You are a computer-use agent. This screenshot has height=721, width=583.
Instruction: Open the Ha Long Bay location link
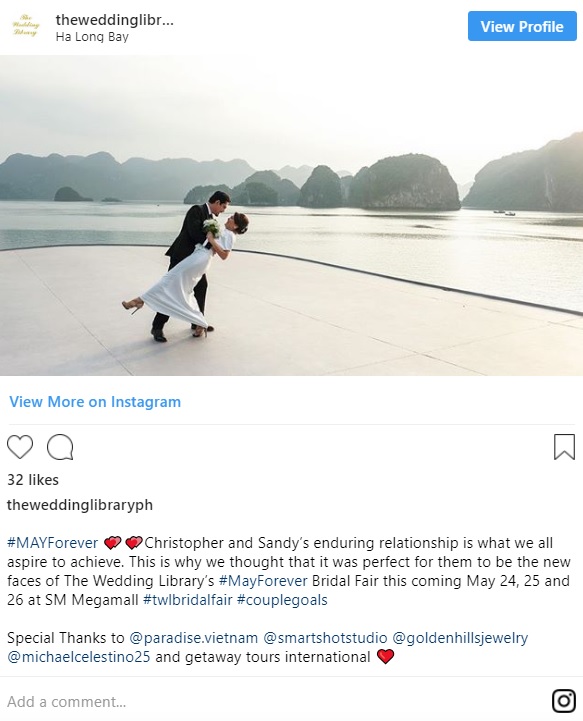pos(92,37)
